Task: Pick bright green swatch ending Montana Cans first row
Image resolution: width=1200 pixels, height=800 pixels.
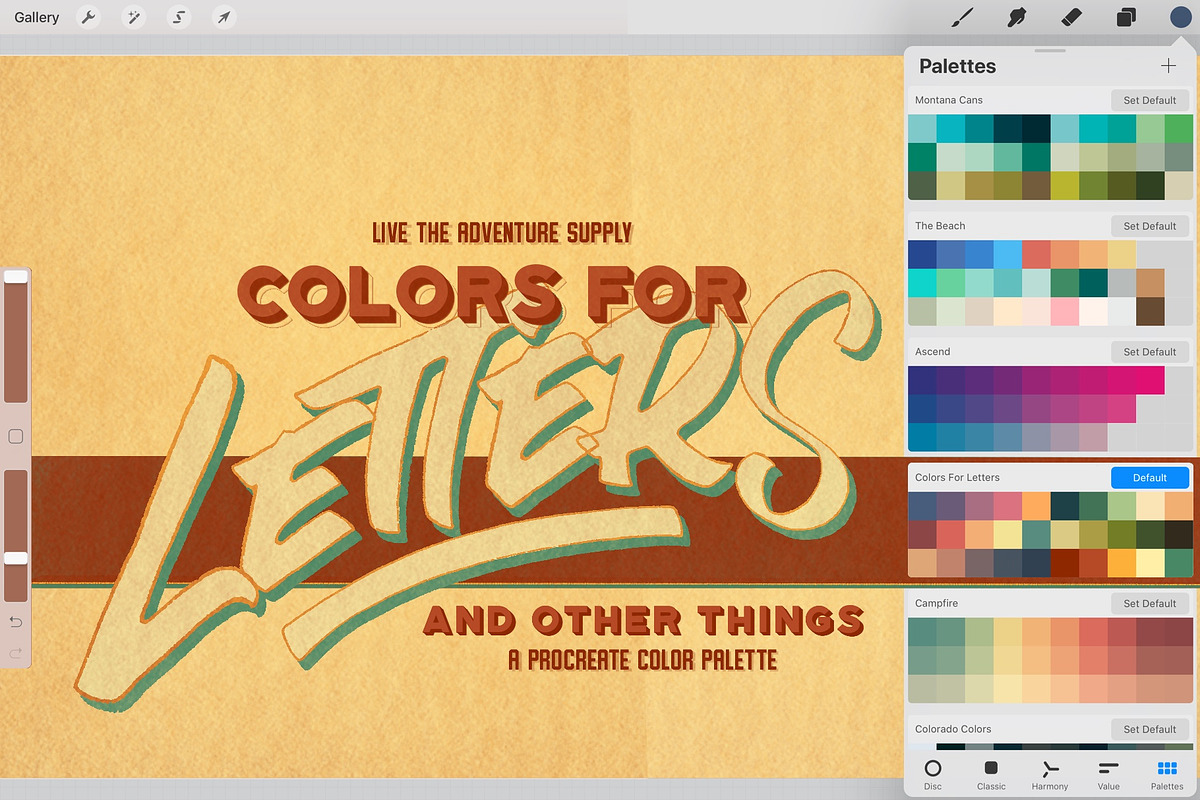Action: click(1179, 128)
